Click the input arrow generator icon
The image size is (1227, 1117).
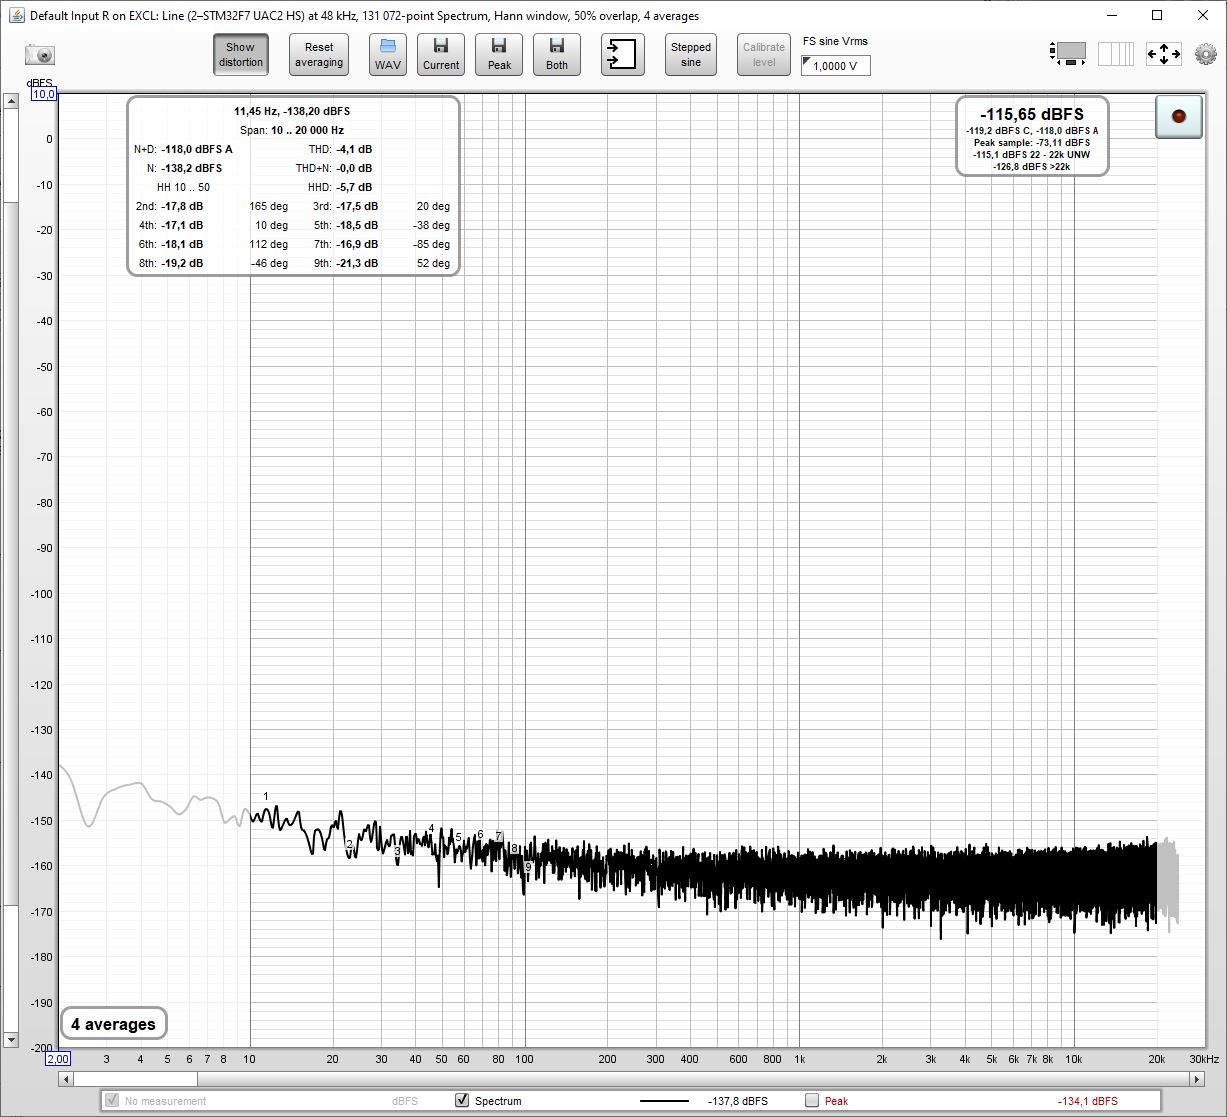tap(623, 55)
